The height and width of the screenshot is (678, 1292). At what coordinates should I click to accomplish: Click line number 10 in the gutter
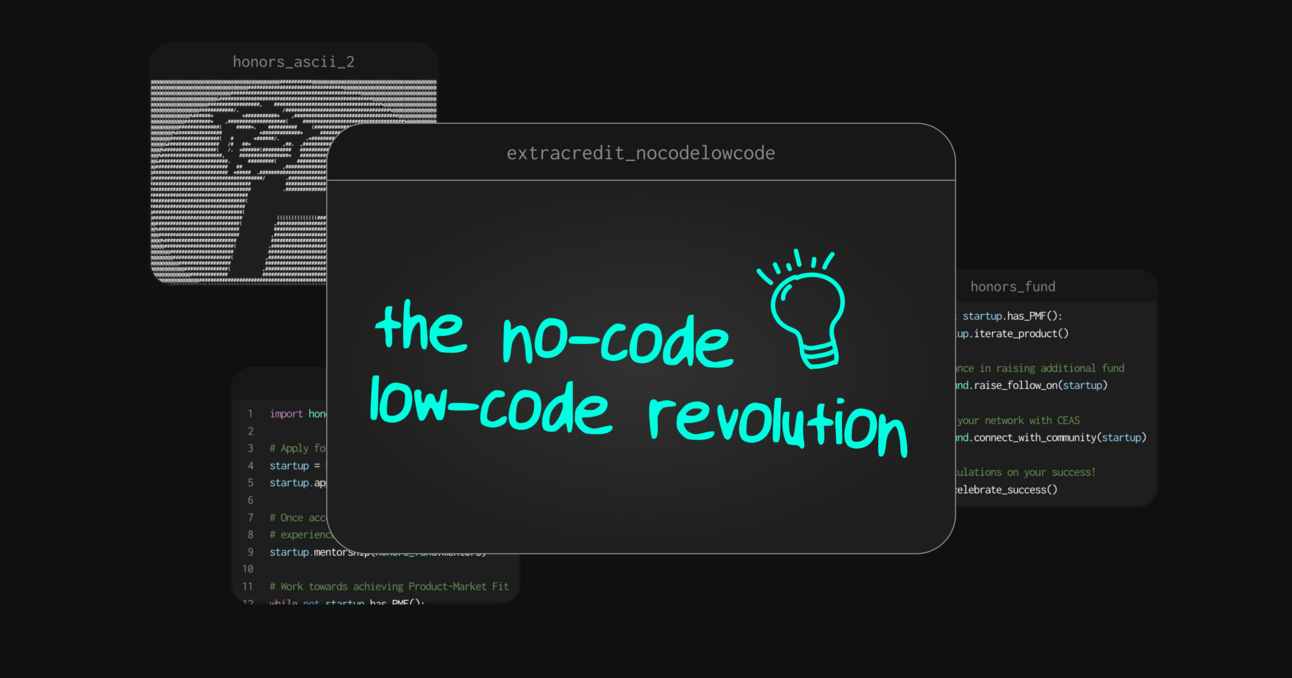[x=248, y=569]
